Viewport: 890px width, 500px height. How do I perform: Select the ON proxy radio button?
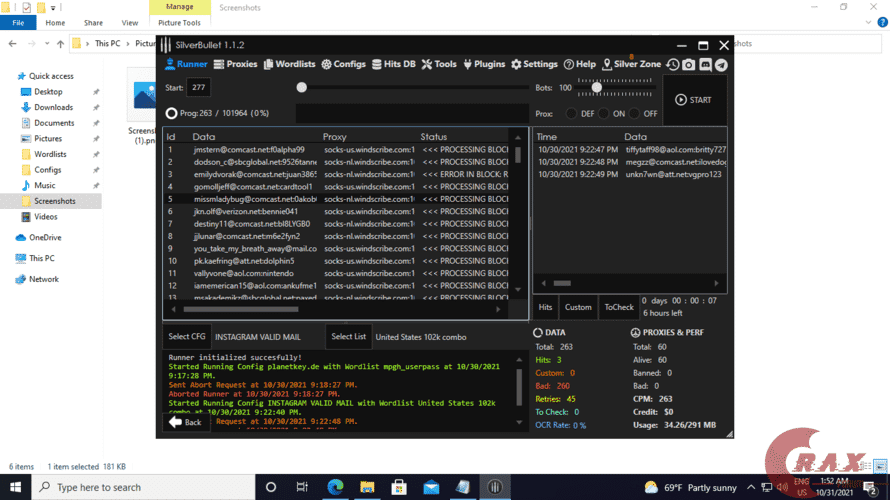point(603,114)
